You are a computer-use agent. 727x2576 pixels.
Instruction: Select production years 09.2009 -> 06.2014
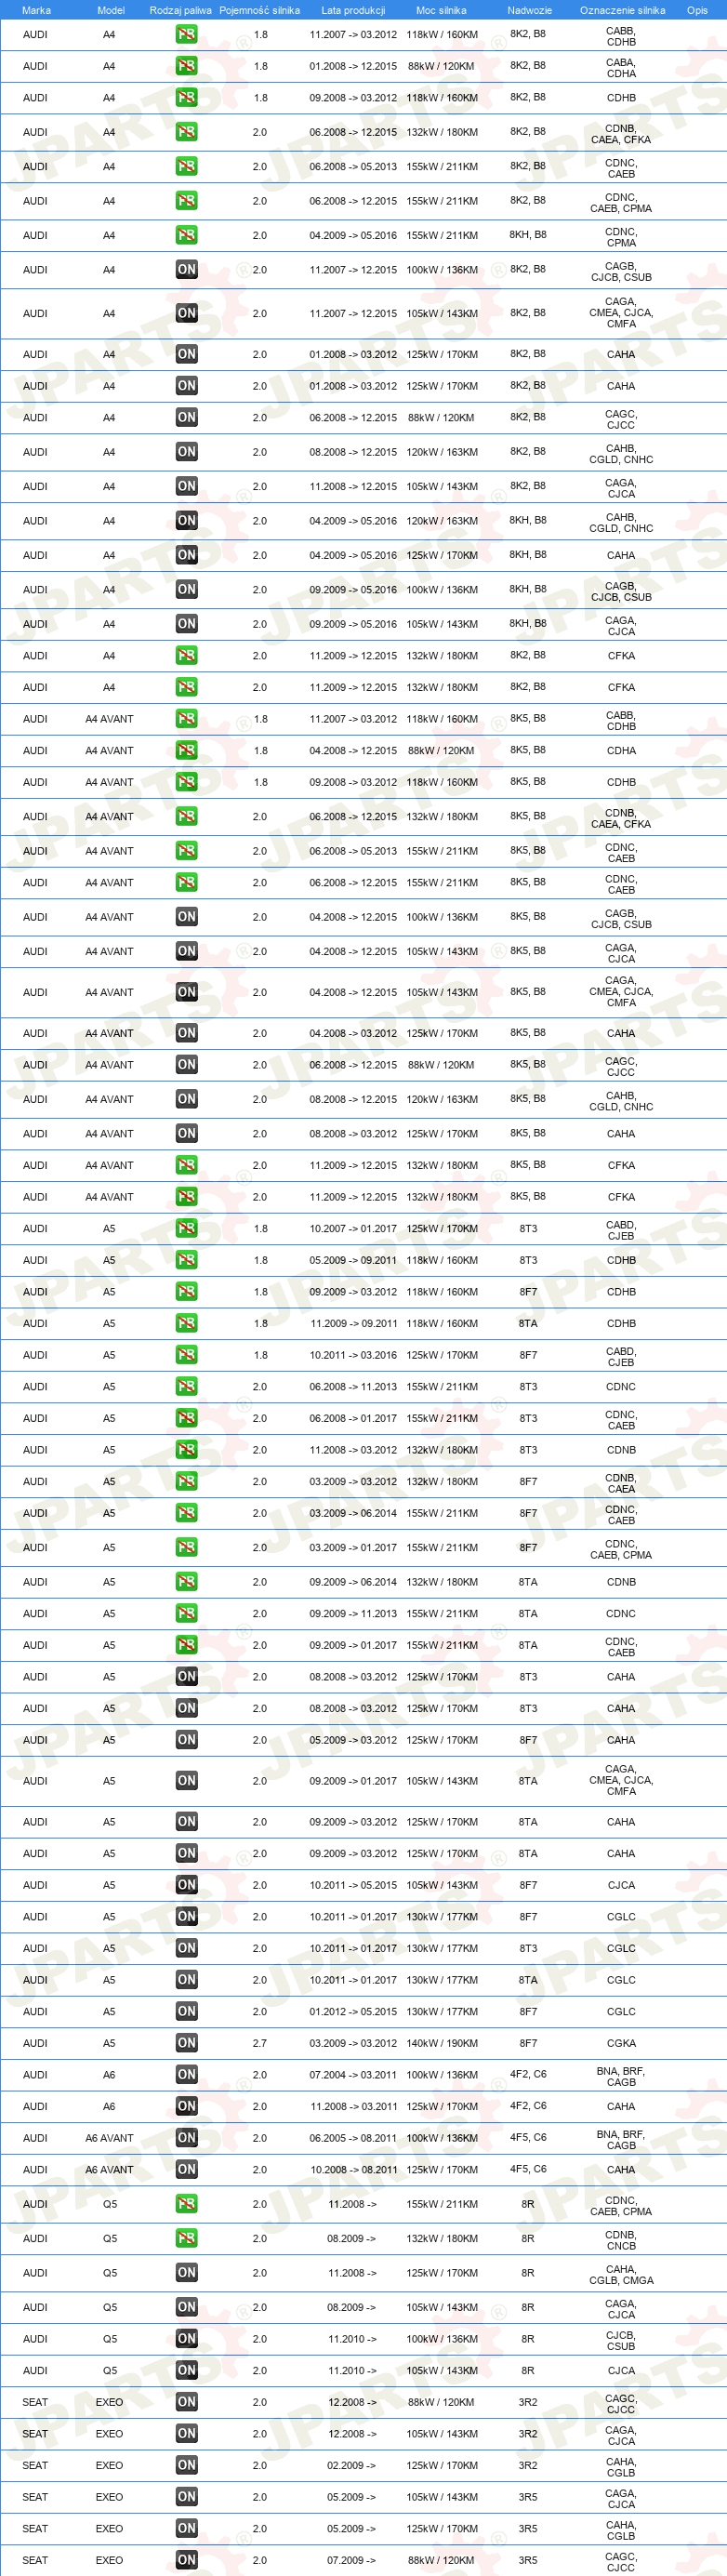tap(353, 1582)
